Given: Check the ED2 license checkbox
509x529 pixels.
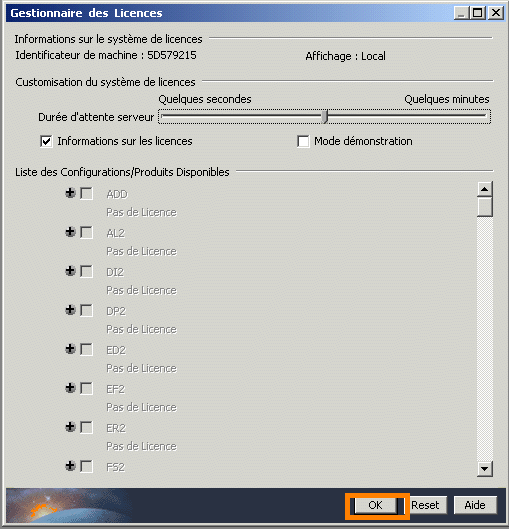Looking at the screenshot, I should (87, 350).
